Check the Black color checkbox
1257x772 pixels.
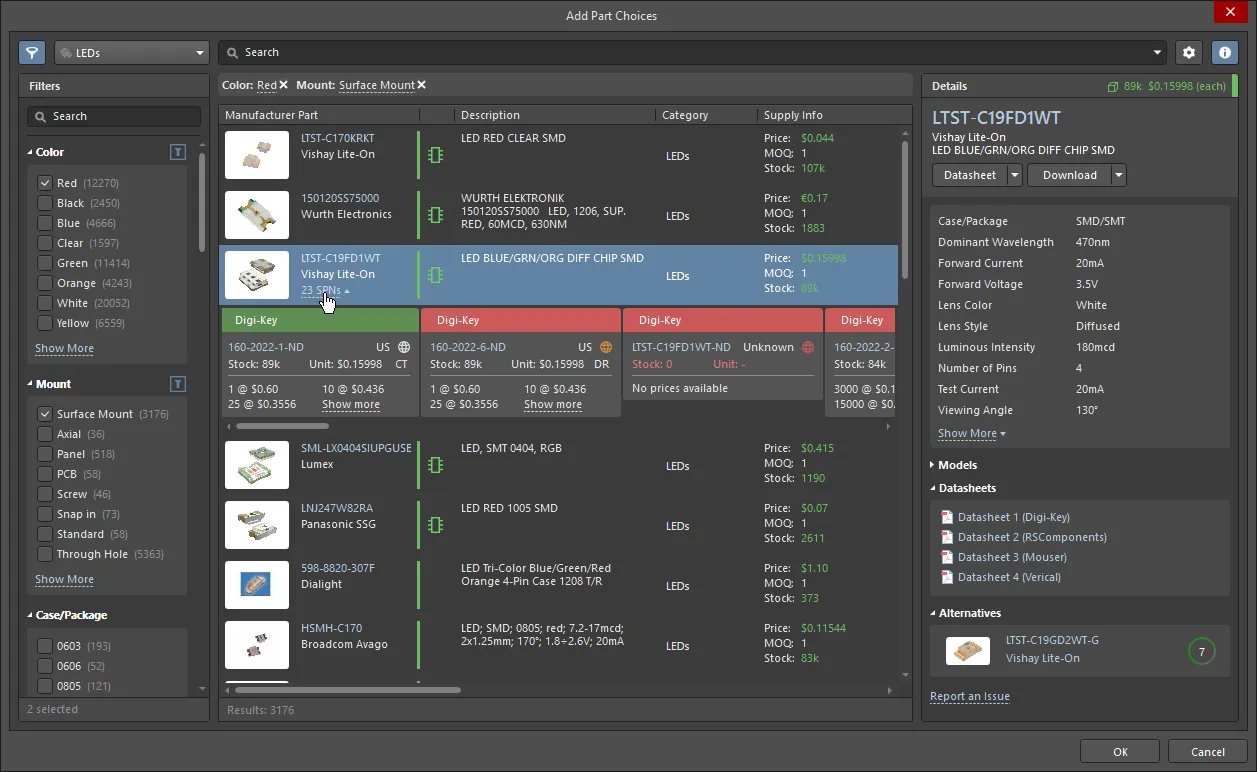point(44,203)
